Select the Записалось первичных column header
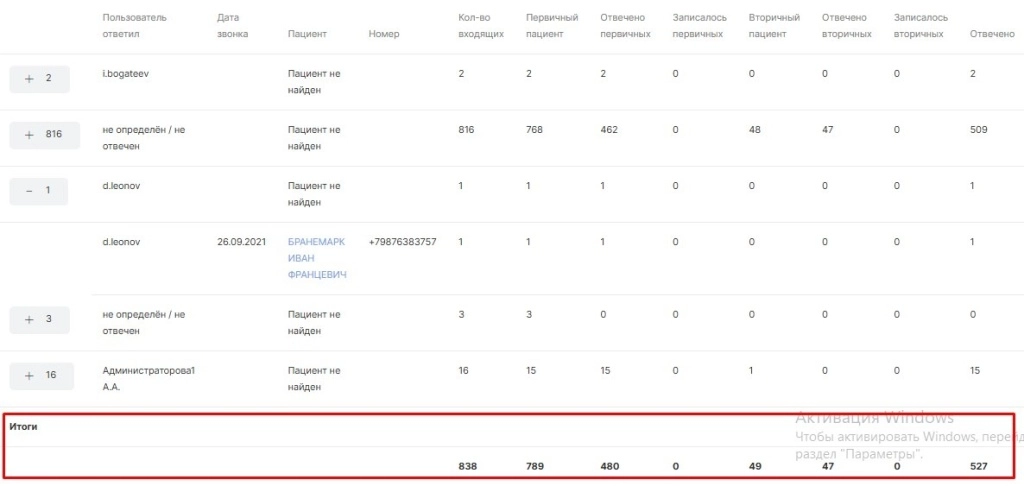Image resolution: width=1024 pixels, height=486 pixels. (699, 26)
